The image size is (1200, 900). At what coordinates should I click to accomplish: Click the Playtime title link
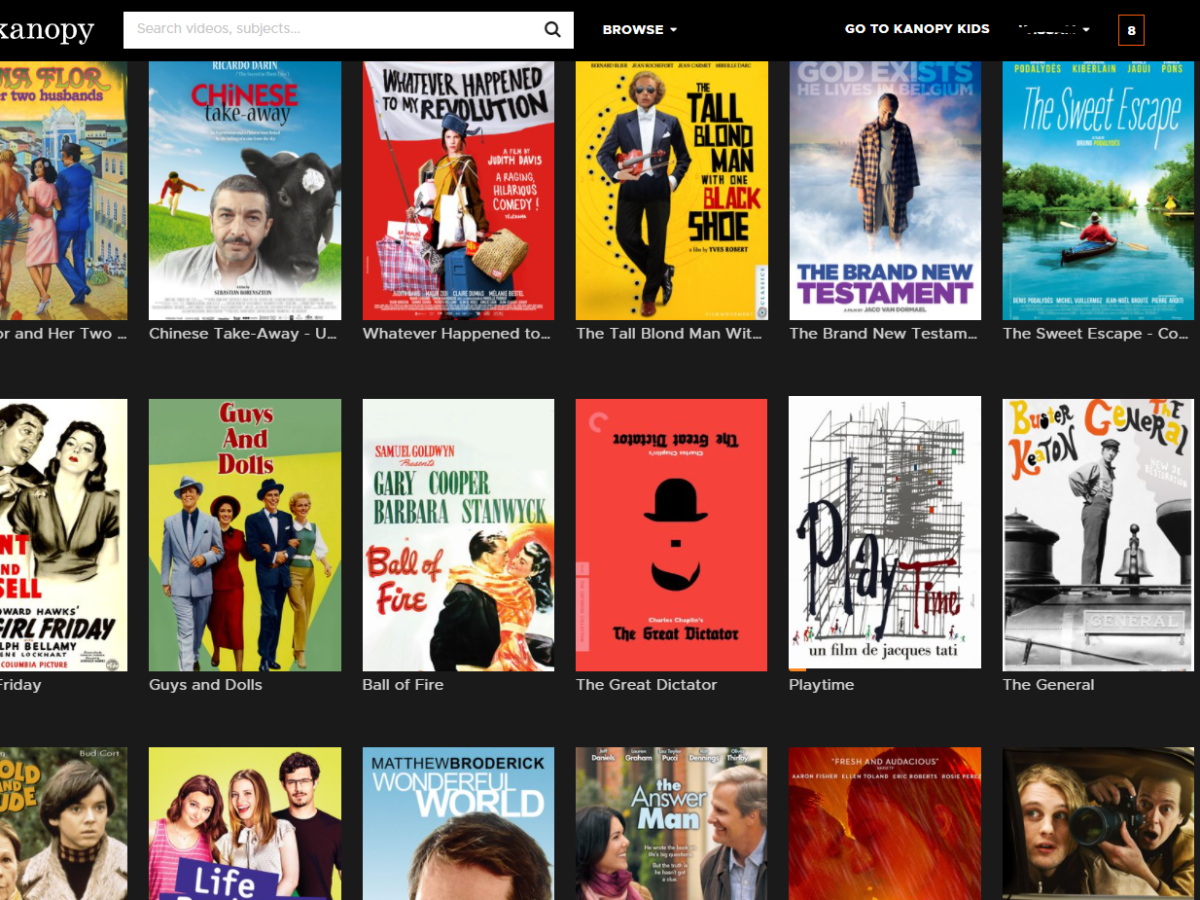tap(821, 685)
